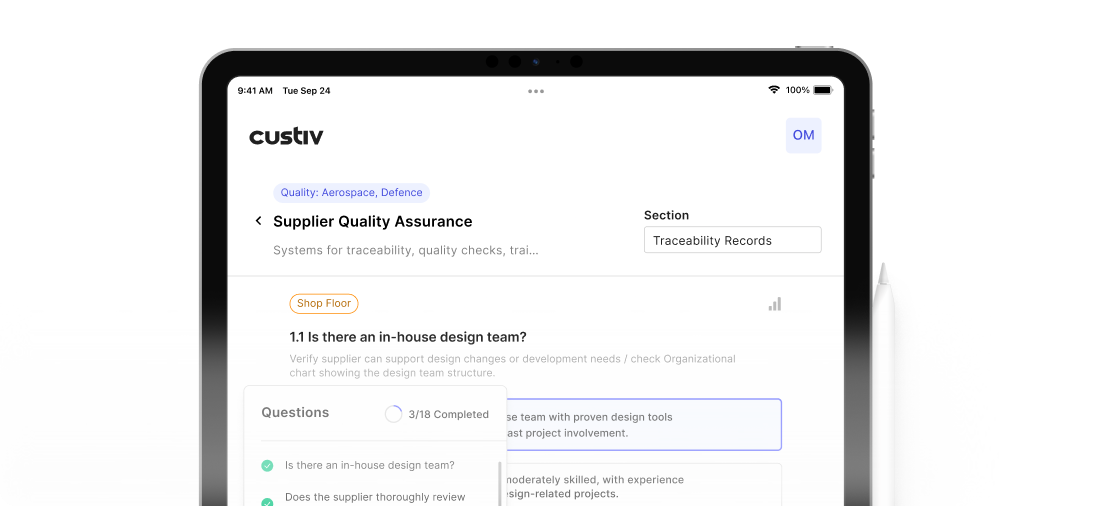The width and height of the screenshot is (1096, 506).
Task: Click the Supplier Quality Assurance title
Action: click(373, 222)
